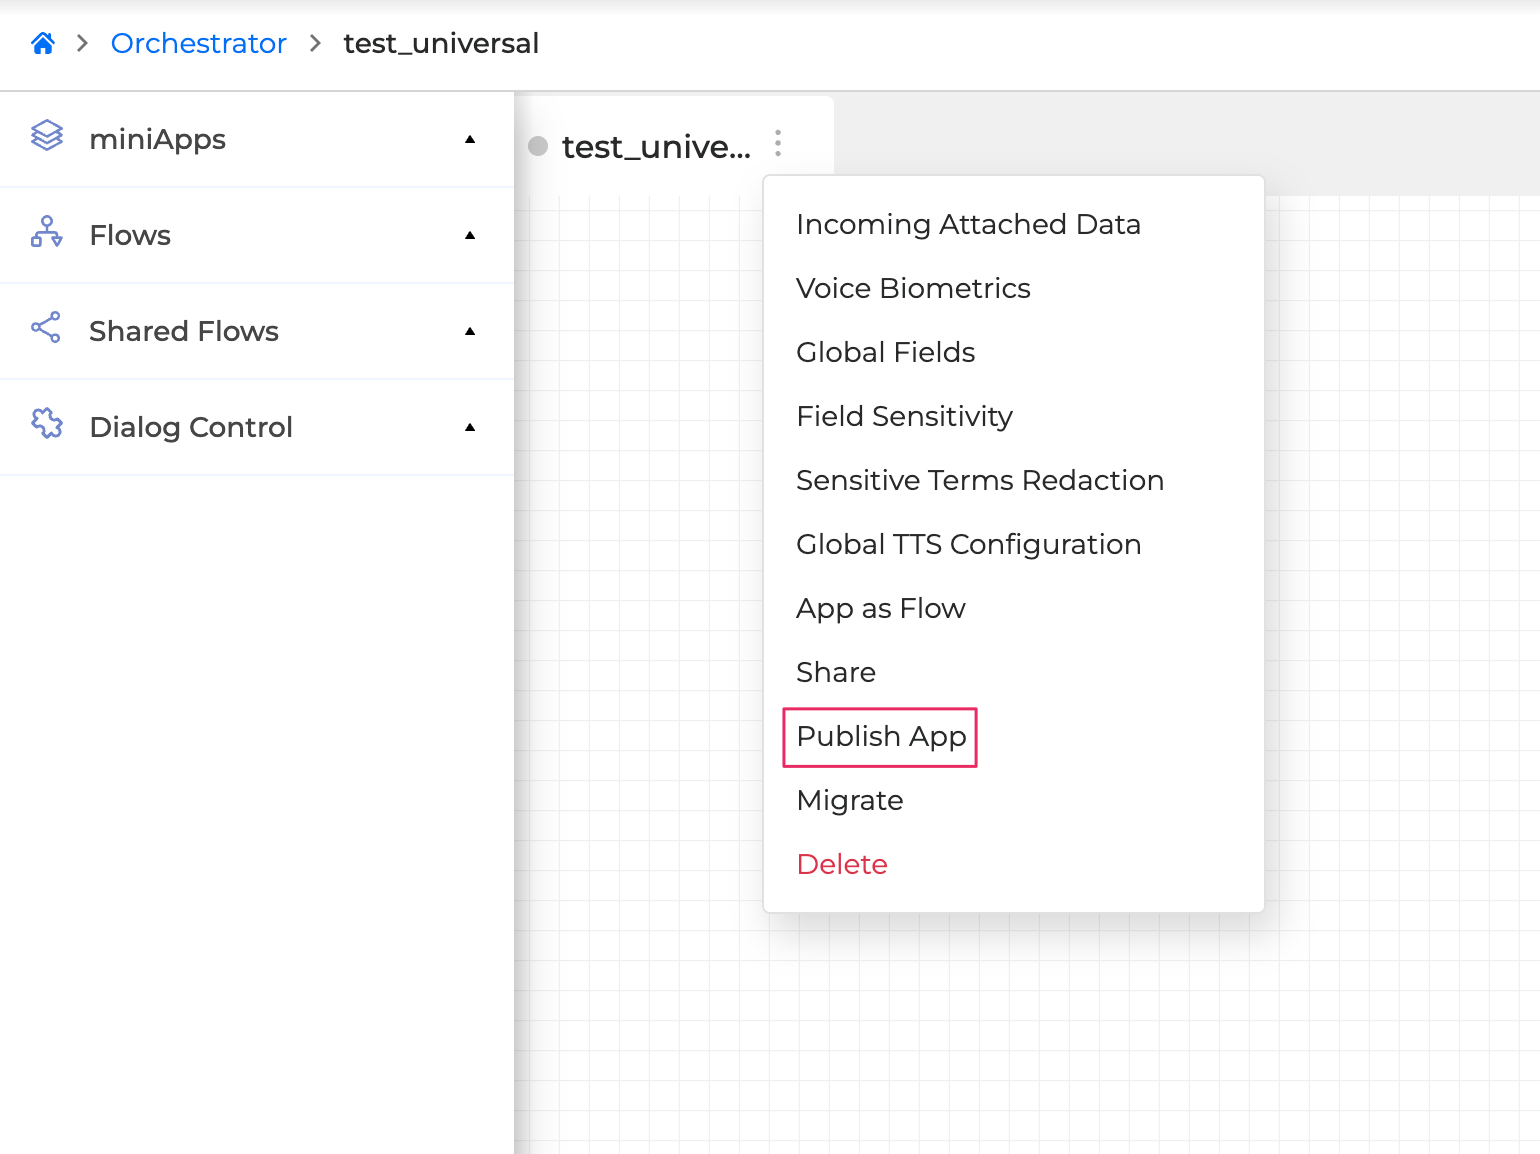Click the home icon in the breadcrumb
The image size is (1540, 1154).
(42, 42)
